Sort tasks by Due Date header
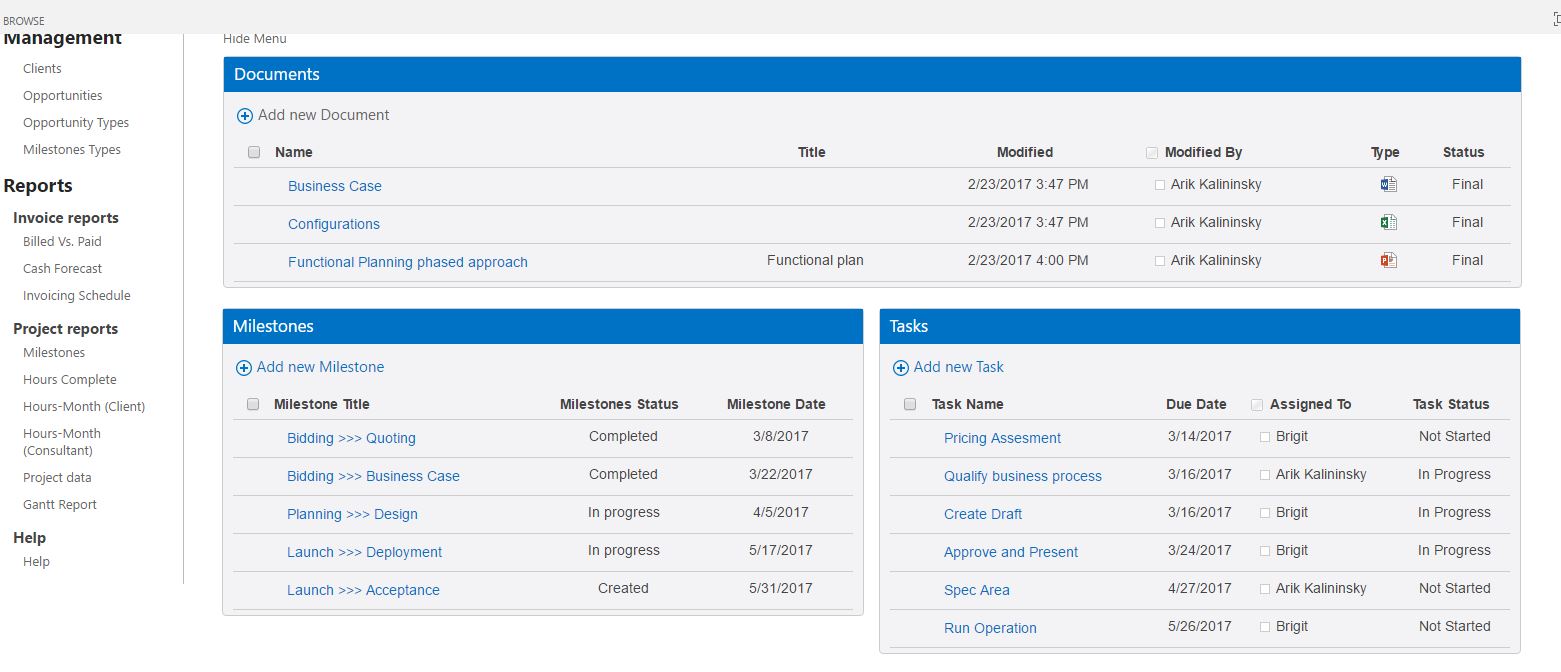Image resolution: width=1561 pixels, height=672 pixels. point(1196,404)
